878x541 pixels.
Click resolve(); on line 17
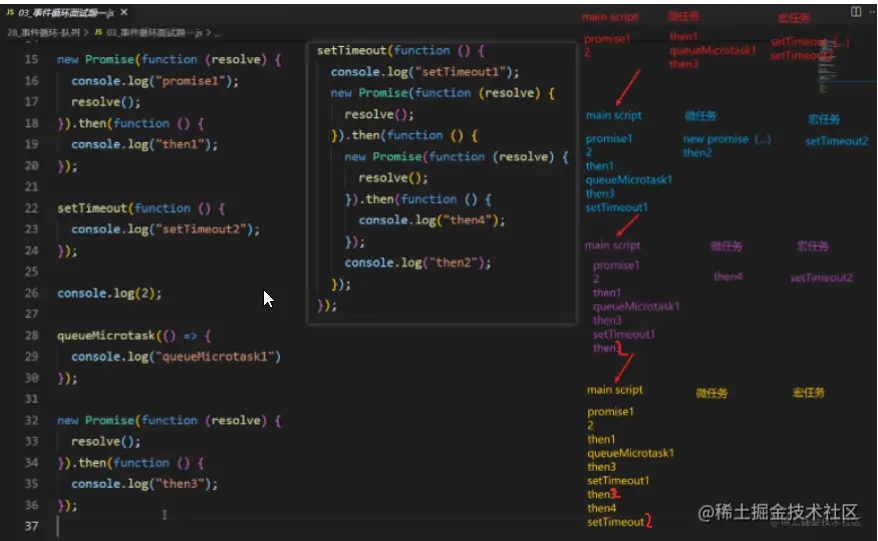[105, 102]
